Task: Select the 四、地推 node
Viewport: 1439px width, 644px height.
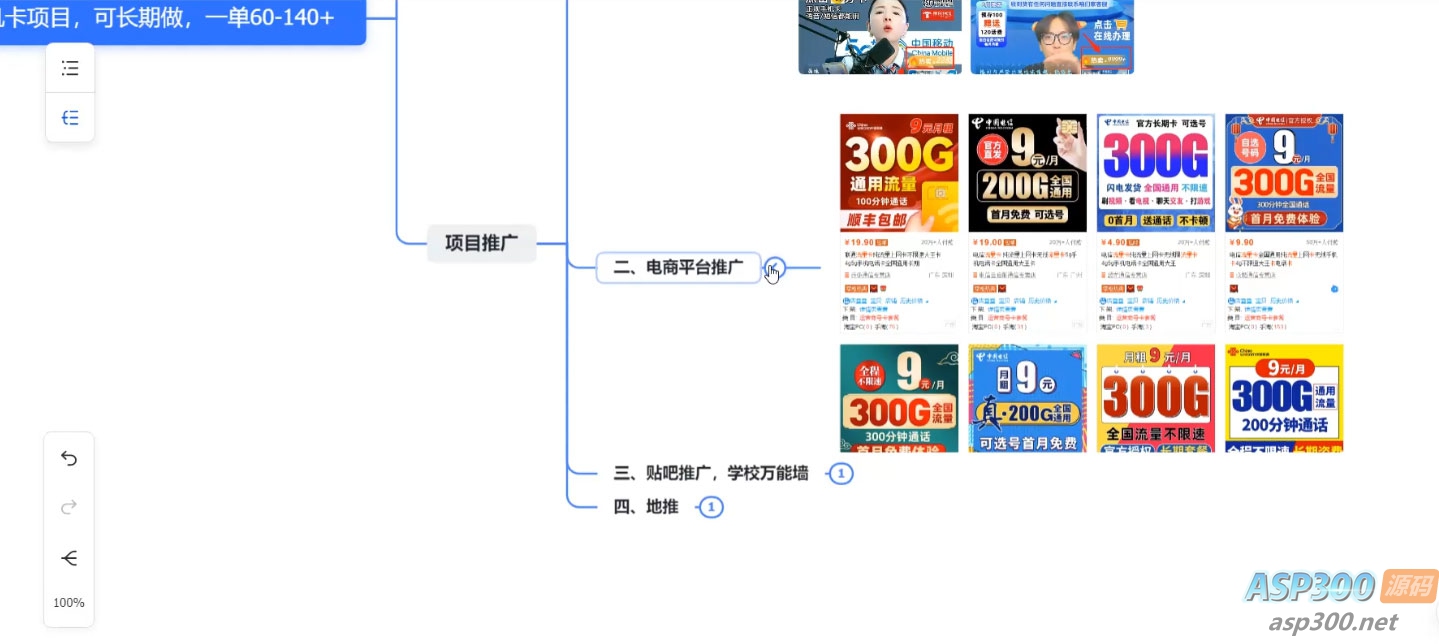Action: point(646,507)
